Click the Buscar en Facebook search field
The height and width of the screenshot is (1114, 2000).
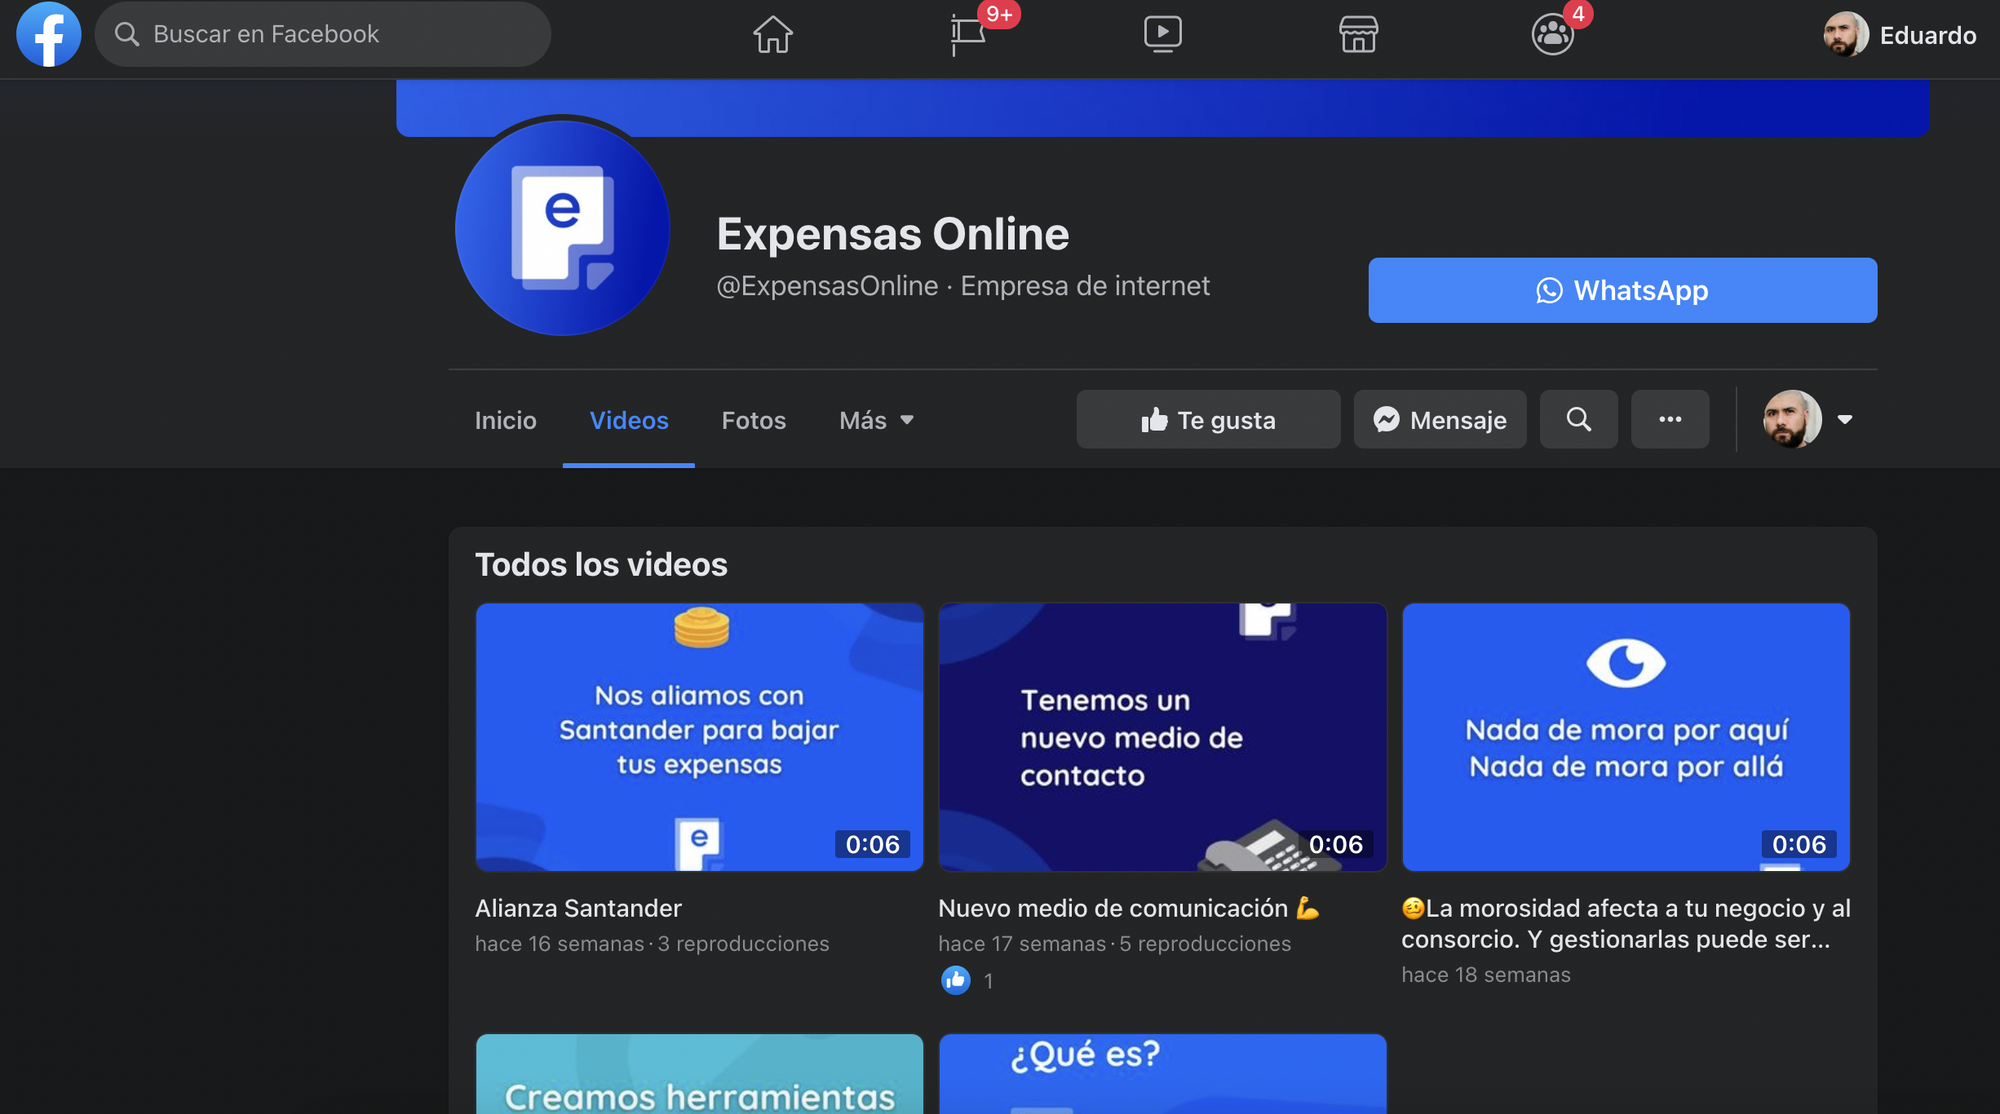click(x=322, y=34)
